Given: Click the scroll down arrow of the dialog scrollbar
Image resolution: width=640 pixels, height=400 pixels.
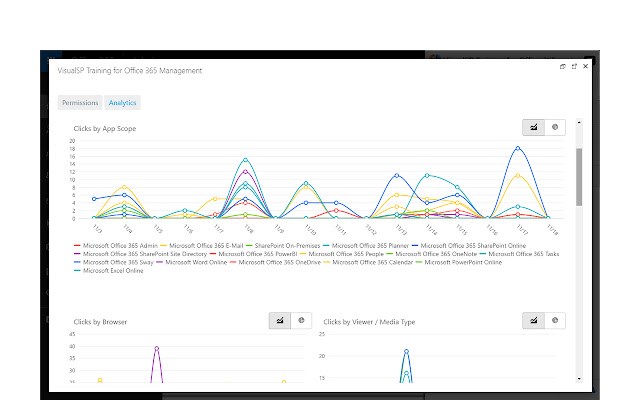Looking at the screenshot, I should [x=579, y=379].
